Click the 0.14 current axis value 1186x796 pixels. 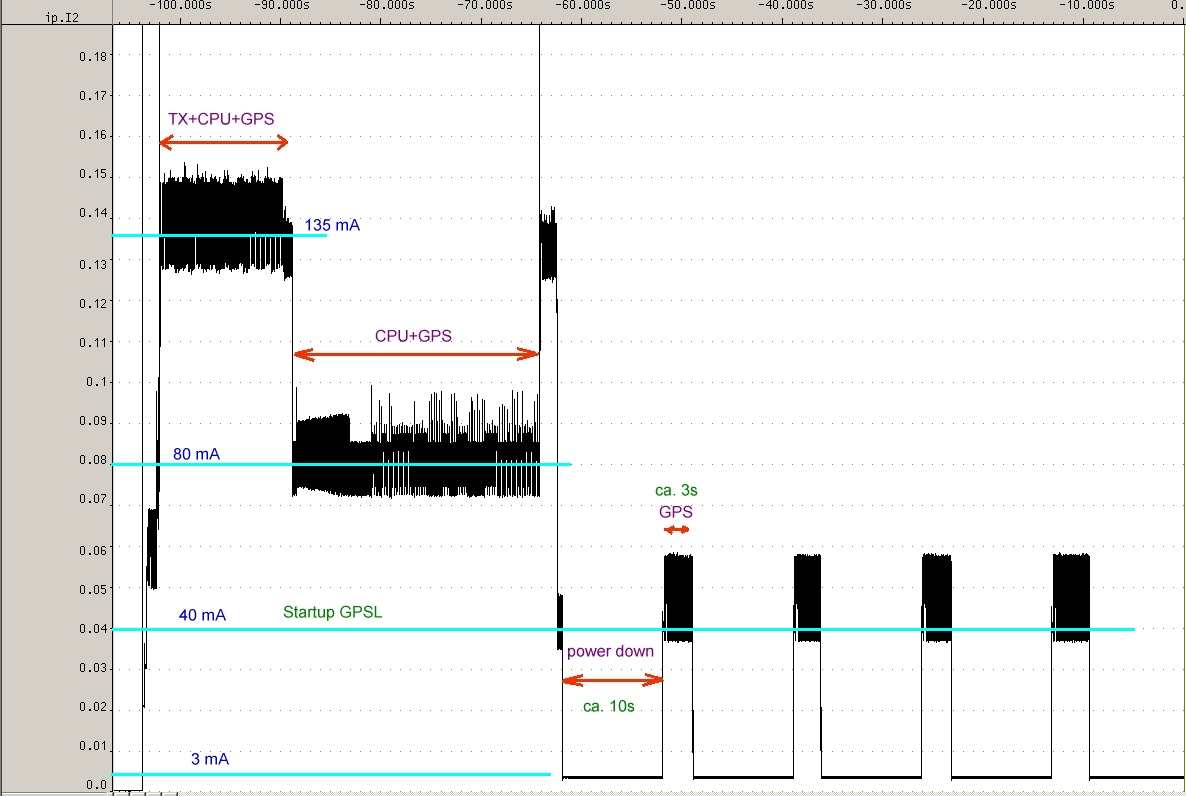(x=94, y=213)
